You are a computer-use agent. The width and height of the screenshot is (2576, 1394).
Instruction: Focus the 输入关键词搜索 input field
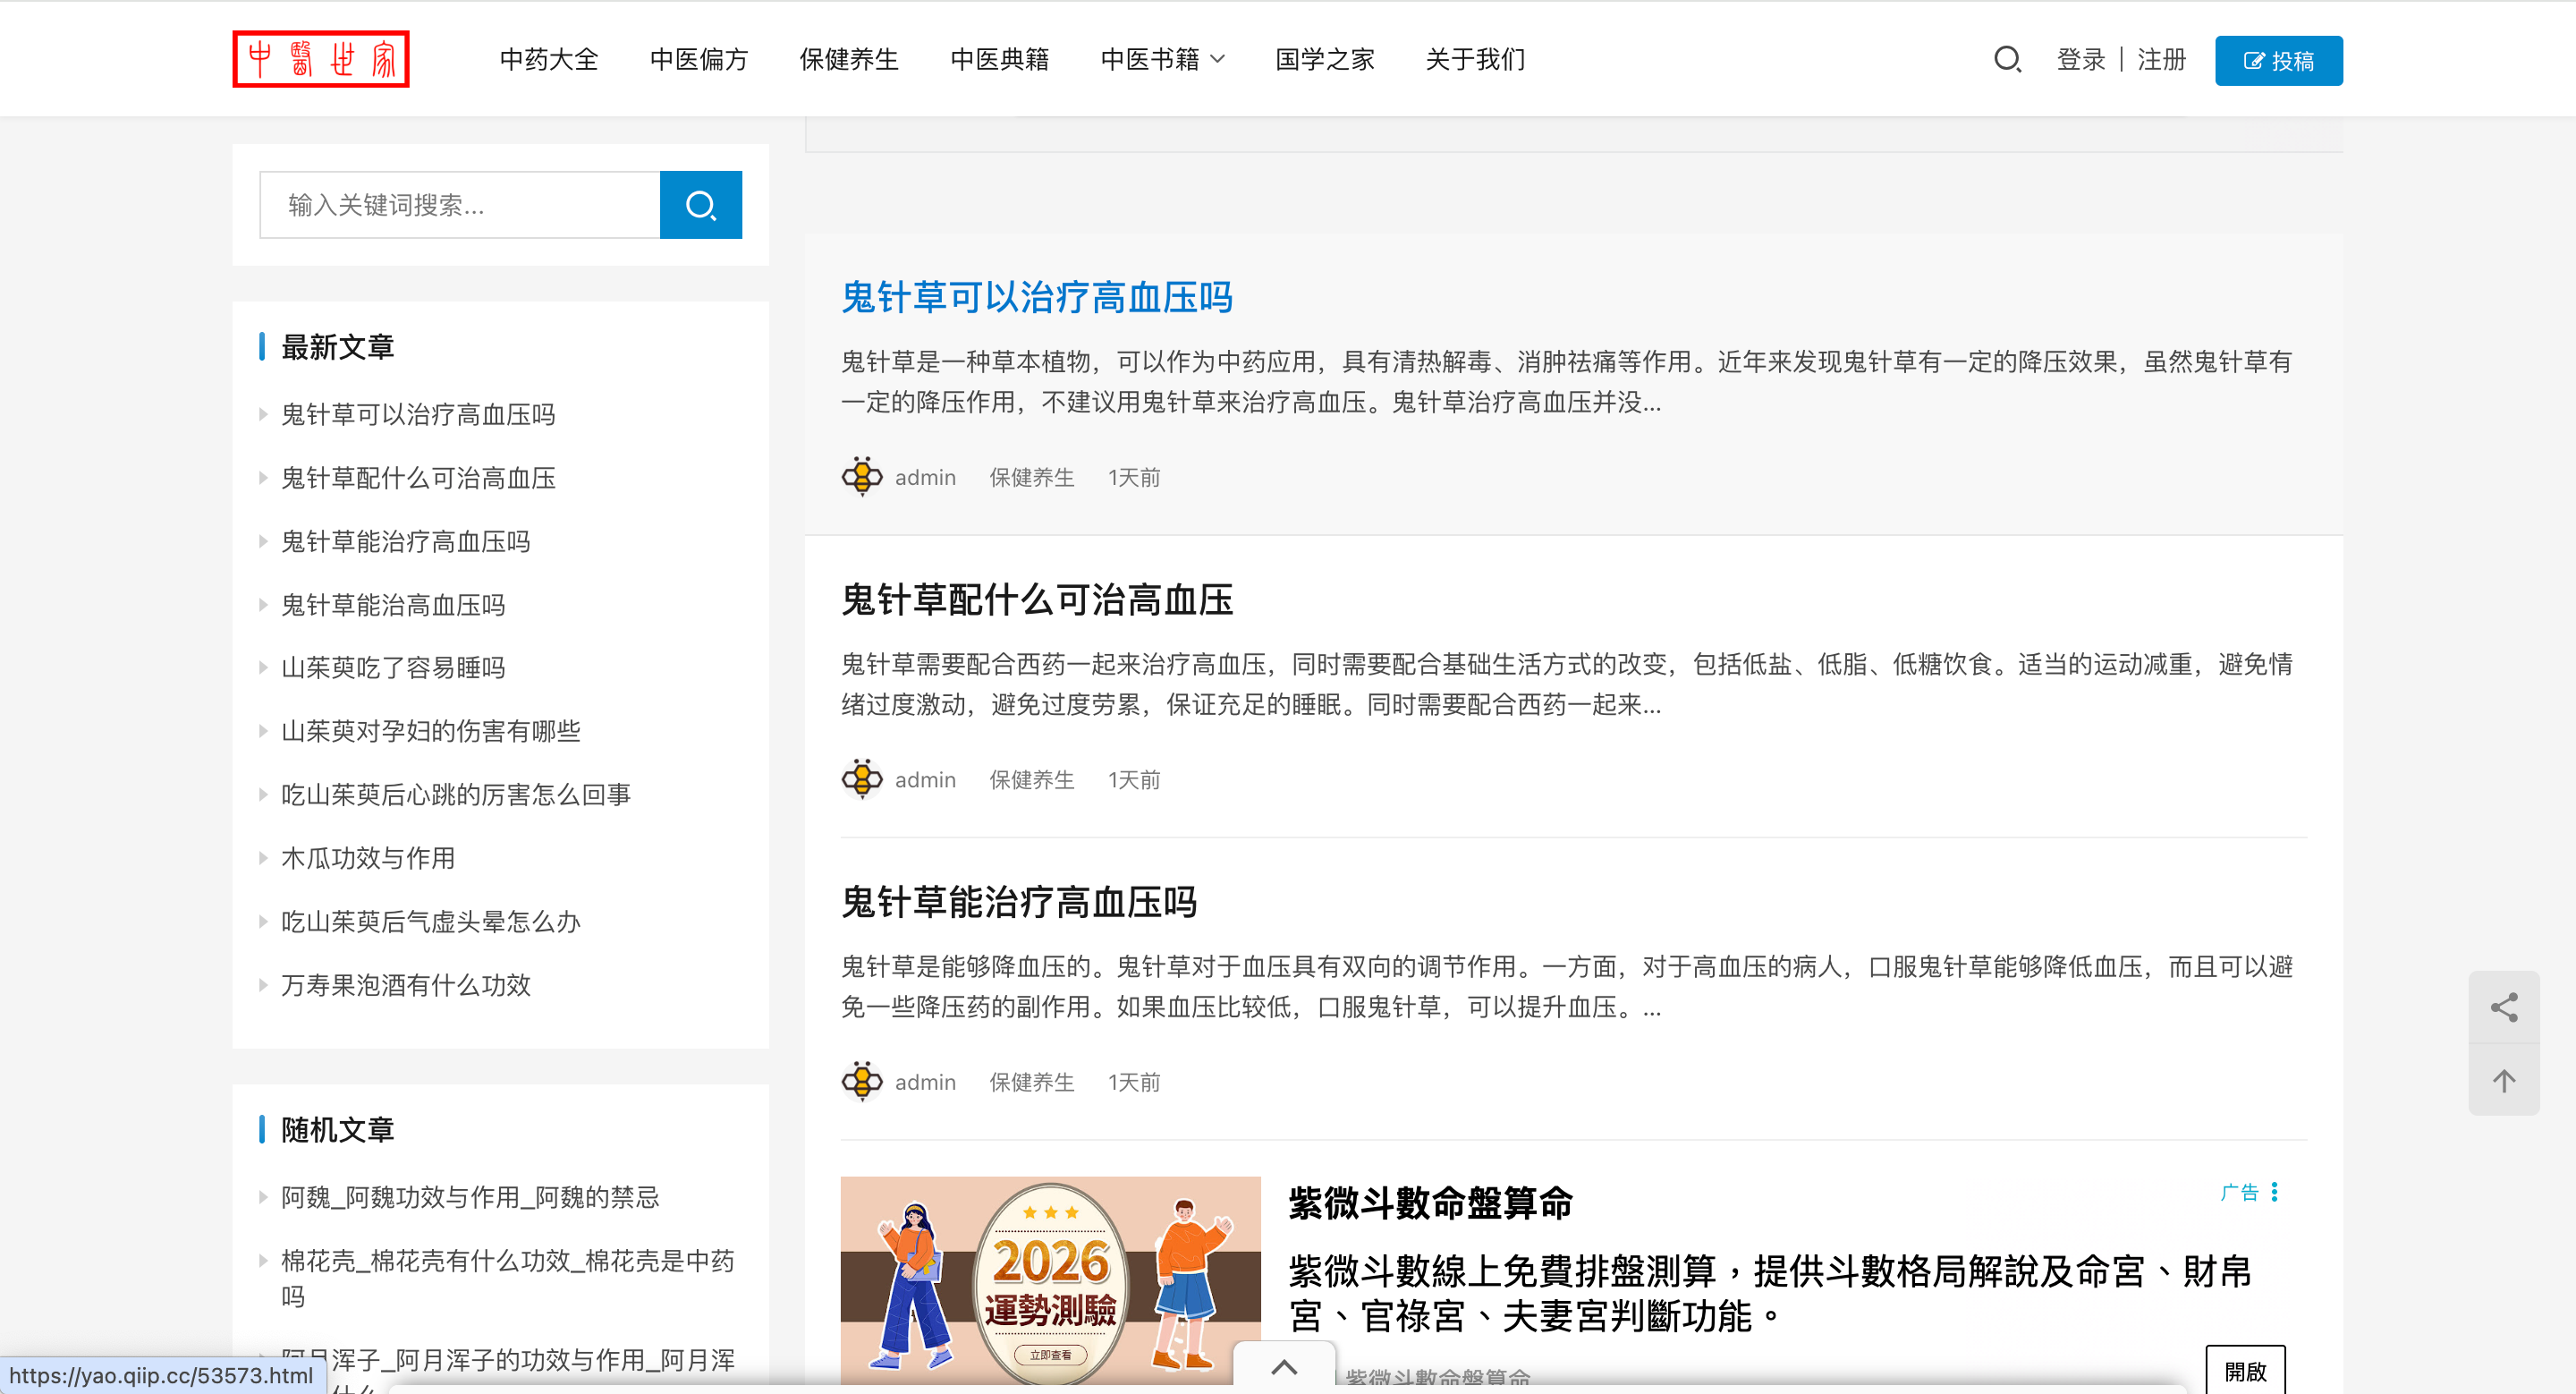tap(460, 205)
